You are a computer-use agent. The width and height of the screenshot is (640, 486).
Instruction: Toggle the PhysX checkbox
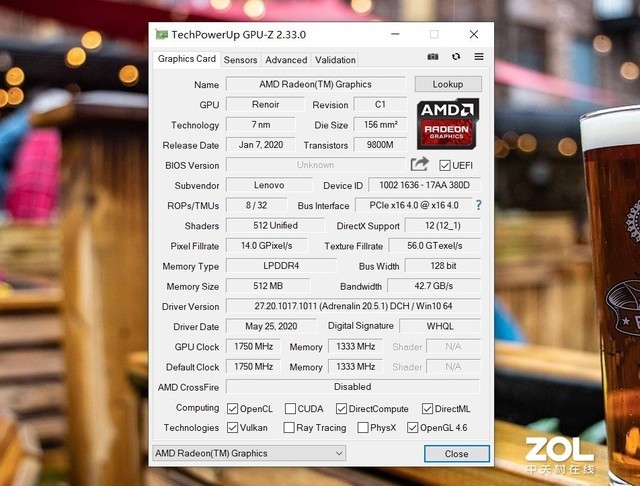[x=362, y=428]
